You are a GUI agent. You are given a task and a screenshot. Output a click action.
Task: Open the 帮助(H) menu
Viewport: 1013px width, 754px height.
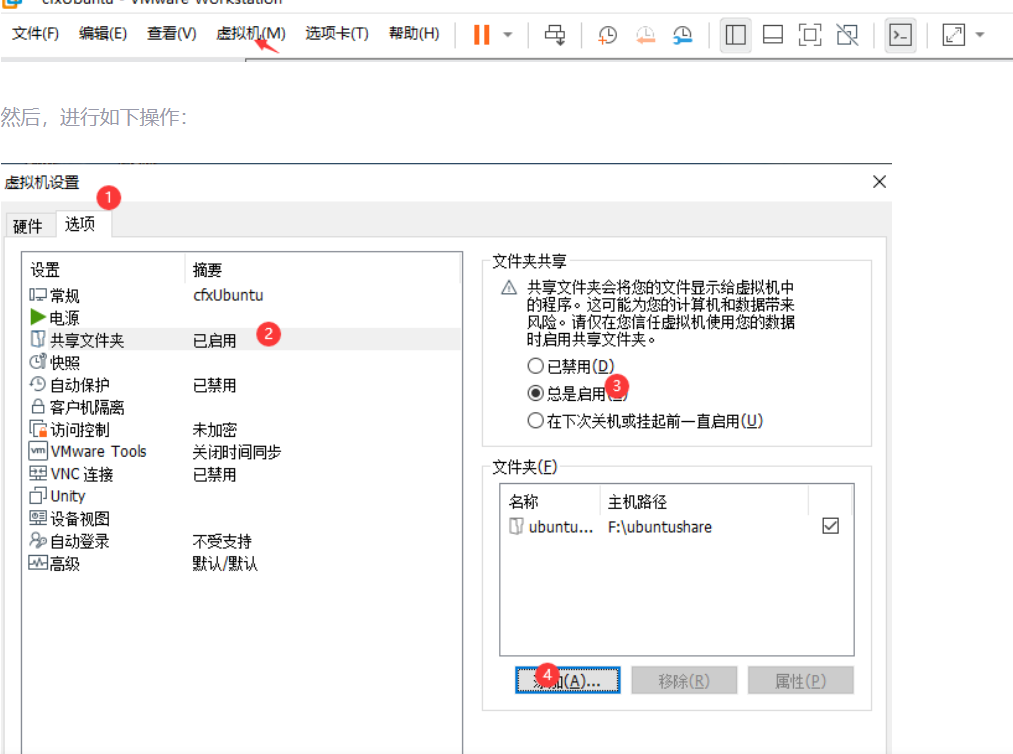click(414, 34)
